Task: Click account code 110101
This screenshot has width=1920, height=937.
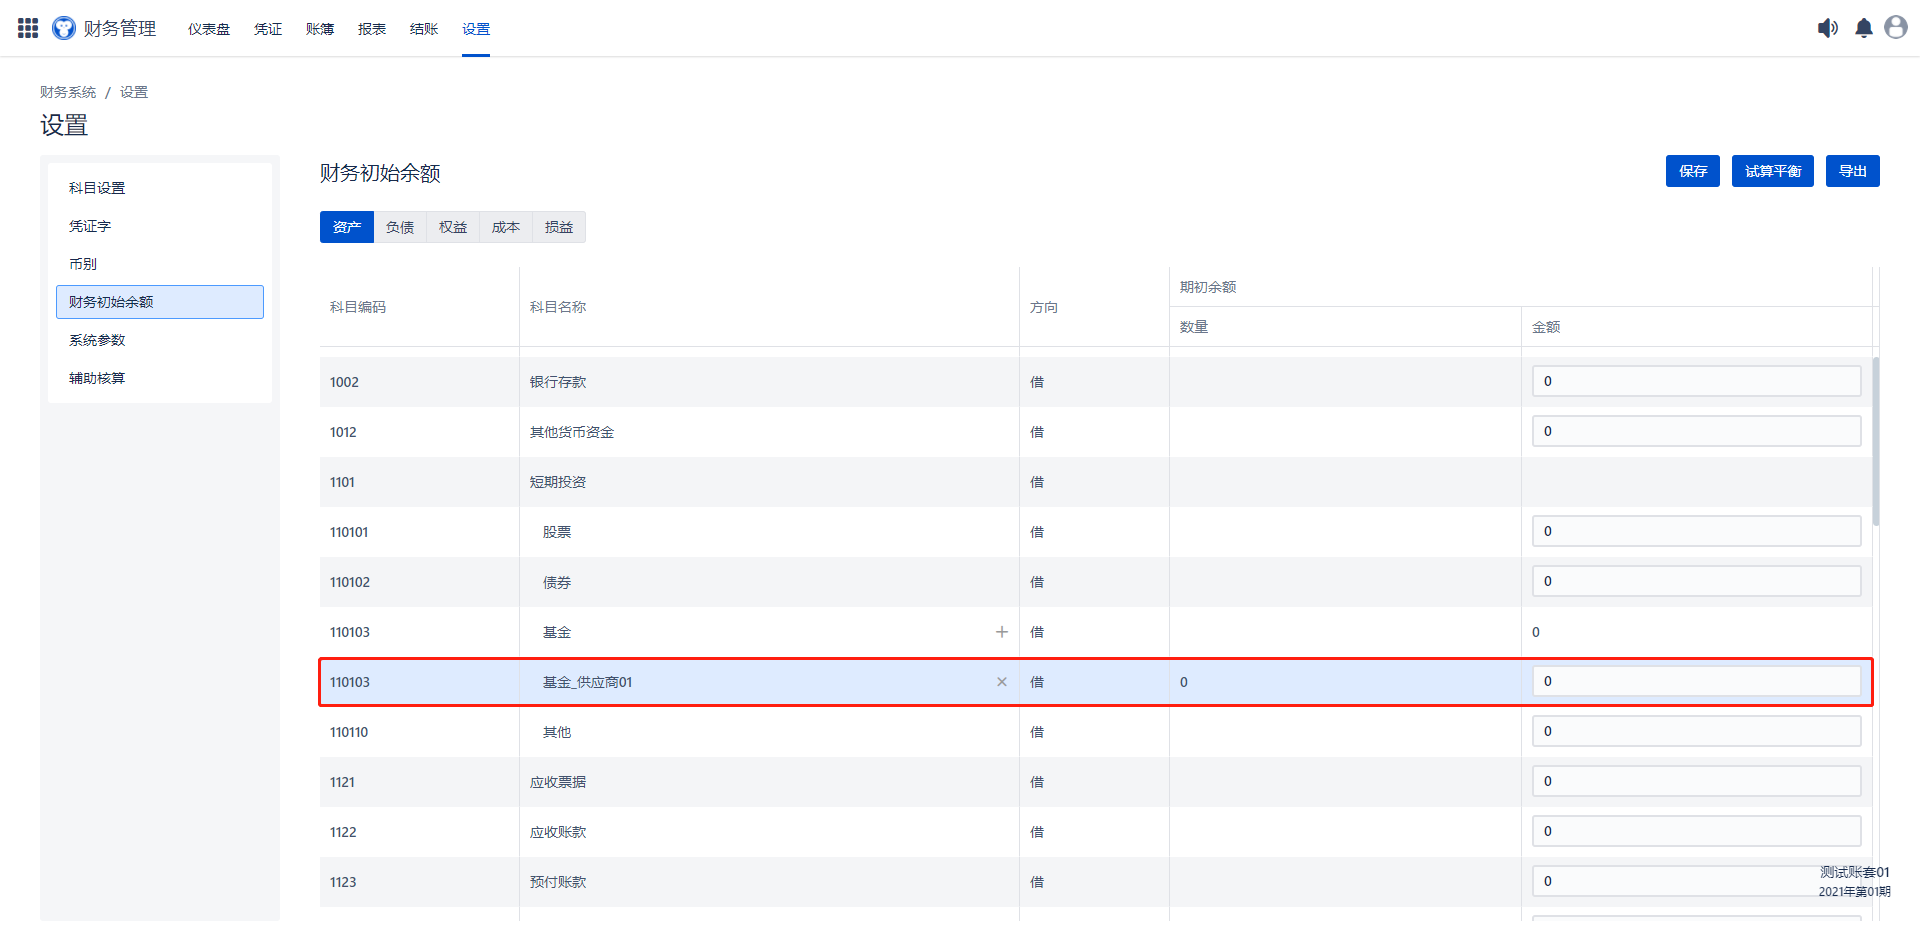Action: [349, 532]
